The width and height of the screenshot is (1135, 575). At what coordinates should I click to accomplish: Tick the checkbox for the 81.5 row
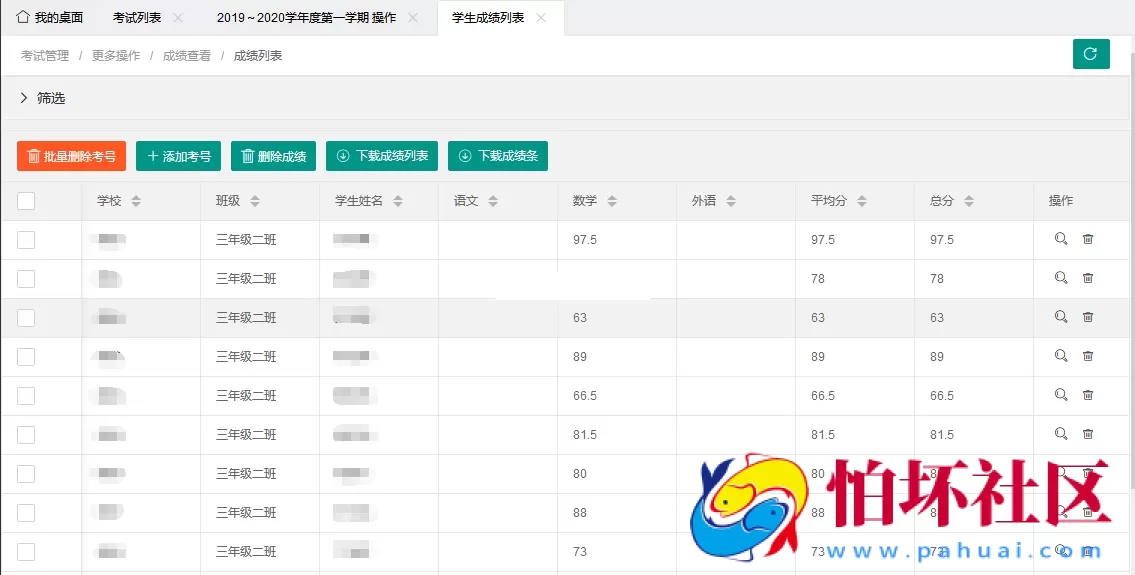click(26, 435)
